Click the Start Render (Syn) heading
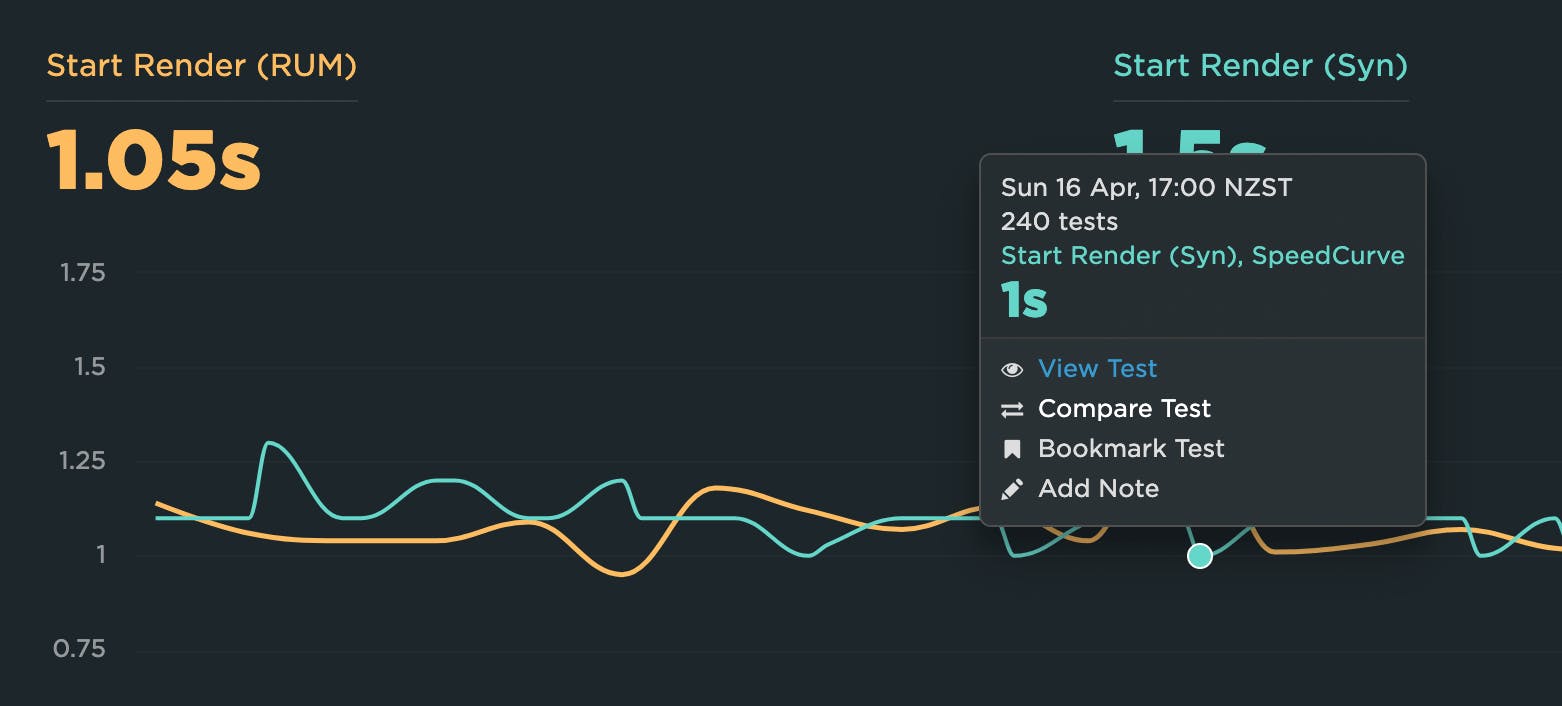1562x706 pixels. pos(1260,66)
